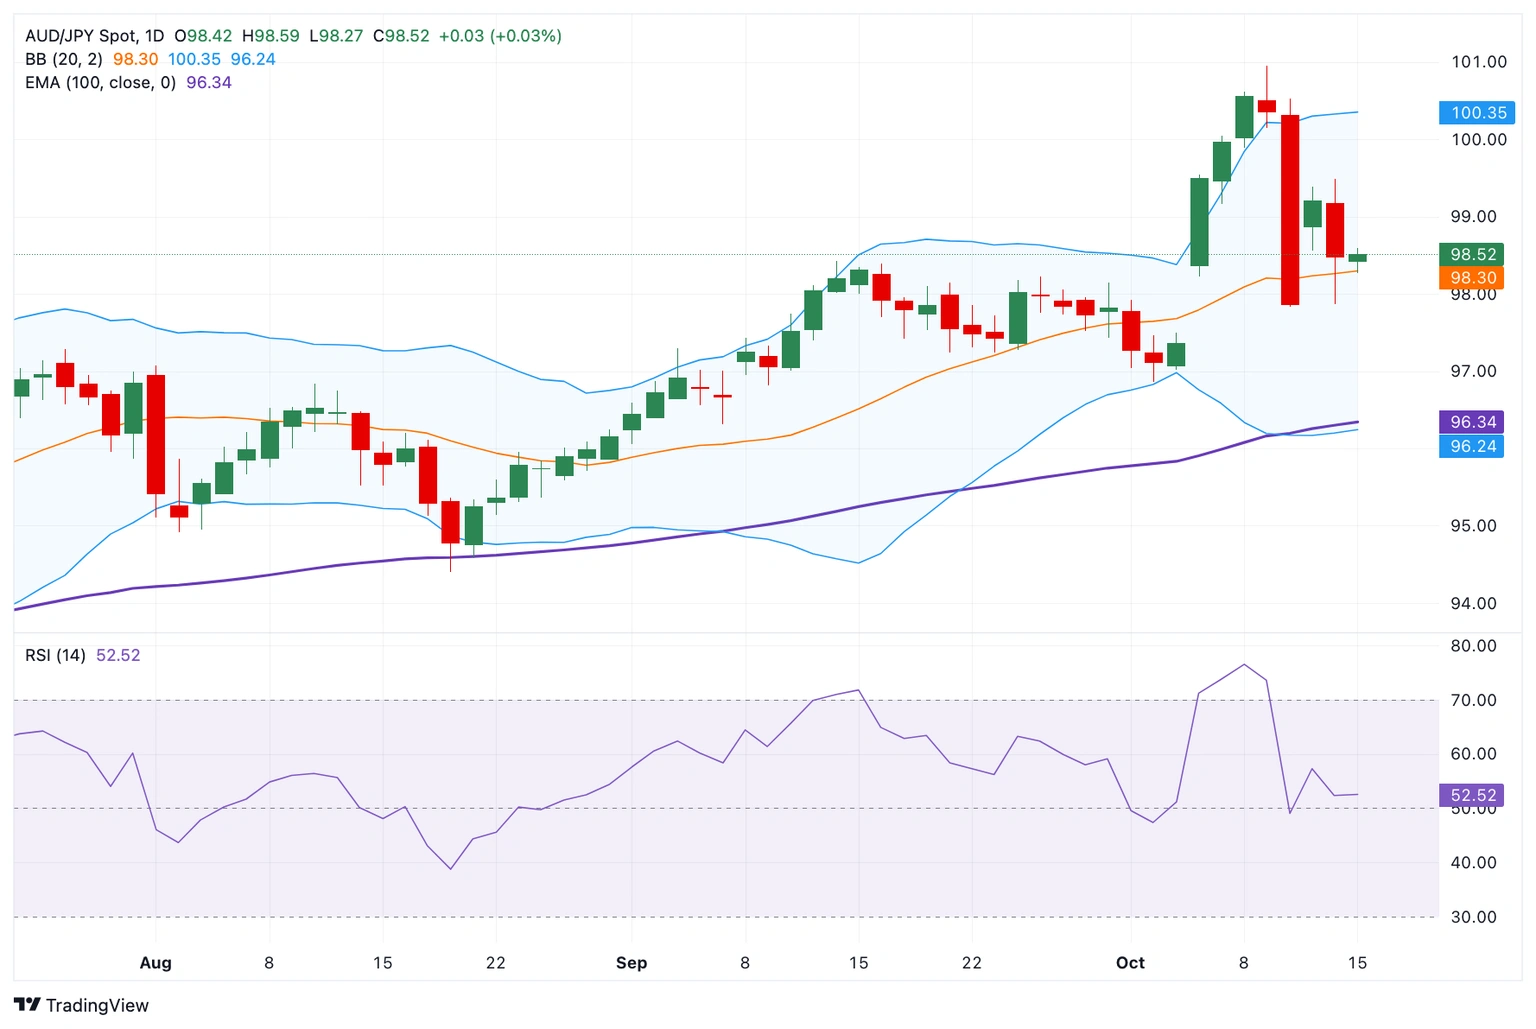Select the EMA (100, close, 0) legend
Screen dimensions: 1536x1029
click(100, 83)
